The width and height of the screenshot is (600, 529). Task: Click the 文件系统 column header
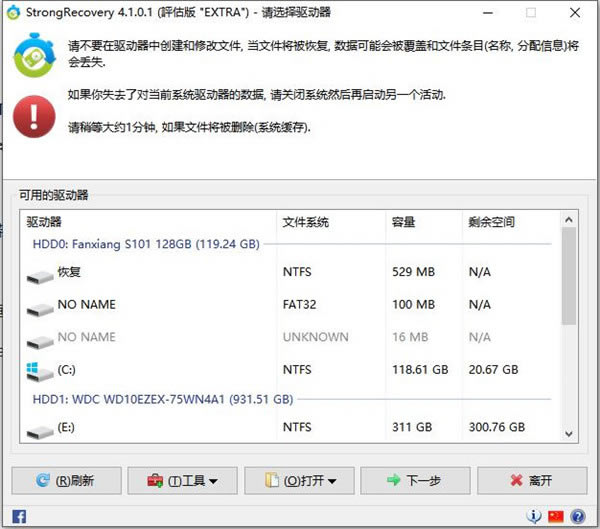[305, 222]
